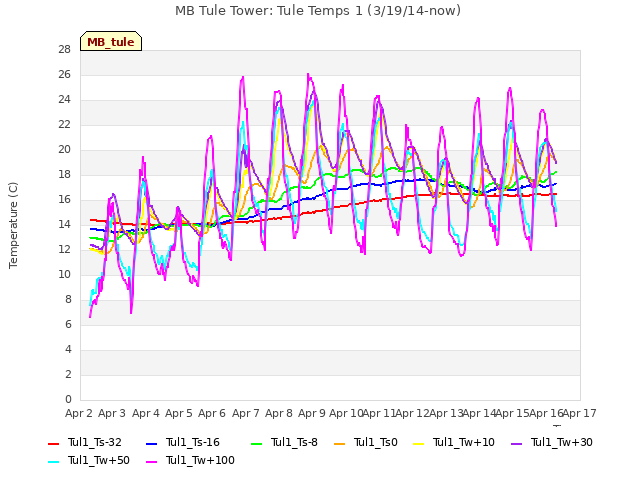Image resolution: width=640 pixels, height=480 pixels.
Task: Click the Apr 8 x-axis tick label
Action: pyautogui.click(x=279, y=413)
